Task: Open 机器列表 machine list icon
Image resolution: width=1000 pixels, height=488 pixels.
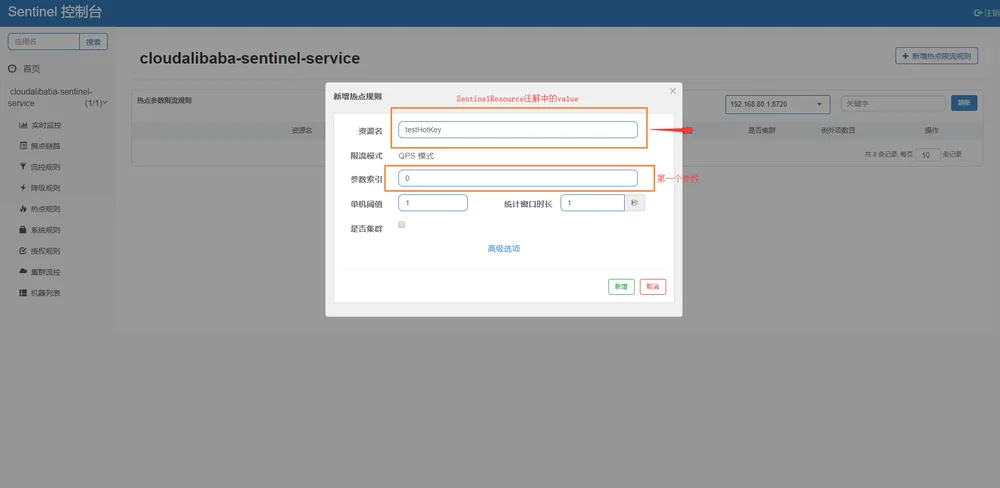Action: (x=23, y=293)
